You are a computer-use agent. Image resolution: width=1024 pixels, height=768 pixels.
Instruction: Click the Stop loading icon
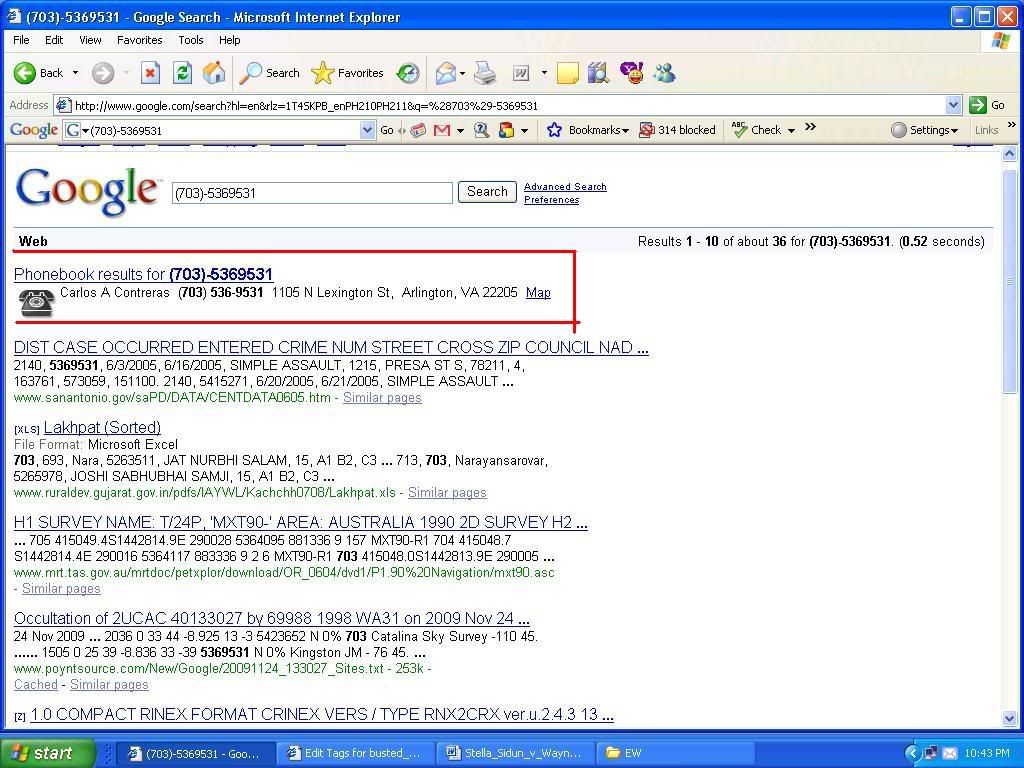(x=150, y=73)
